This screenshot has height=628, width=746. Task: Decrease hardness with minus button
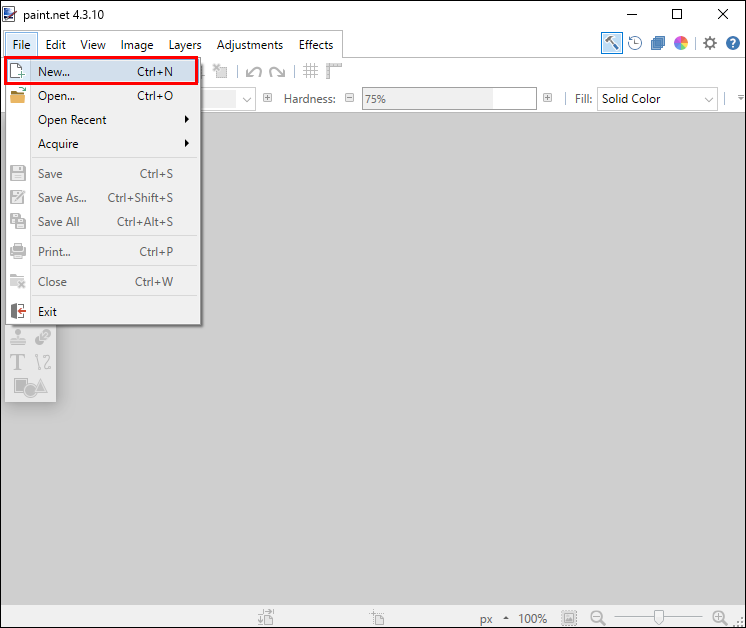pos(350,98)
